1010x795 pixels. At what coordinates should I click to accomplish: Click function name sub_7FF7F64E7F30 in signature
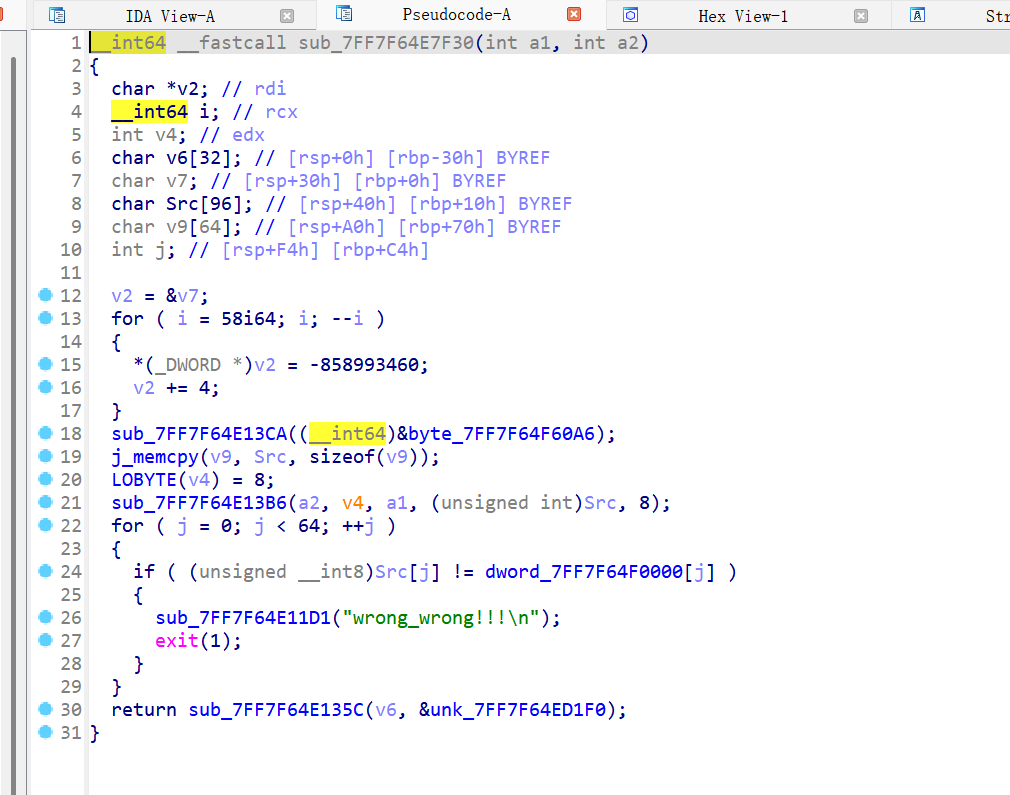pyautogui.click(x=386, y=43)
